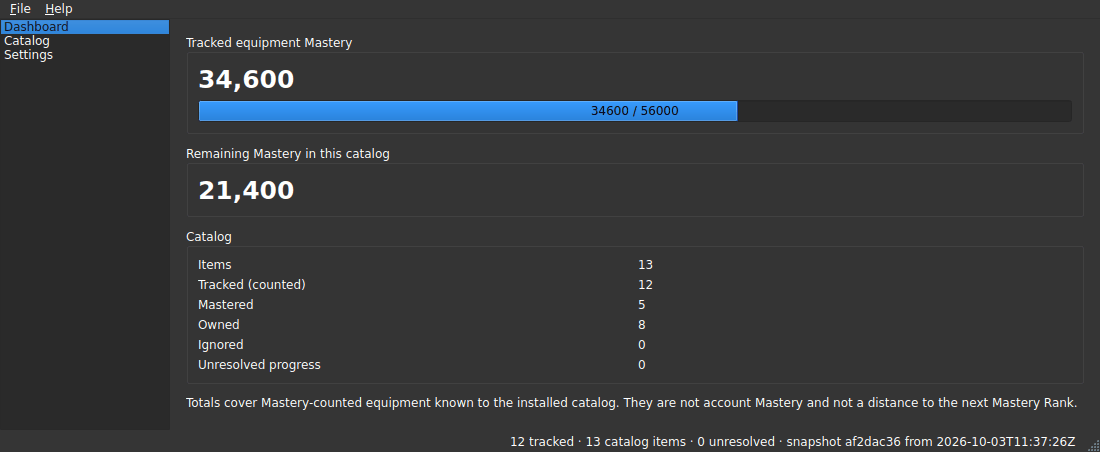Select the Owned row label
Screen dimensions: 1100x452
(x=219, y=325)
